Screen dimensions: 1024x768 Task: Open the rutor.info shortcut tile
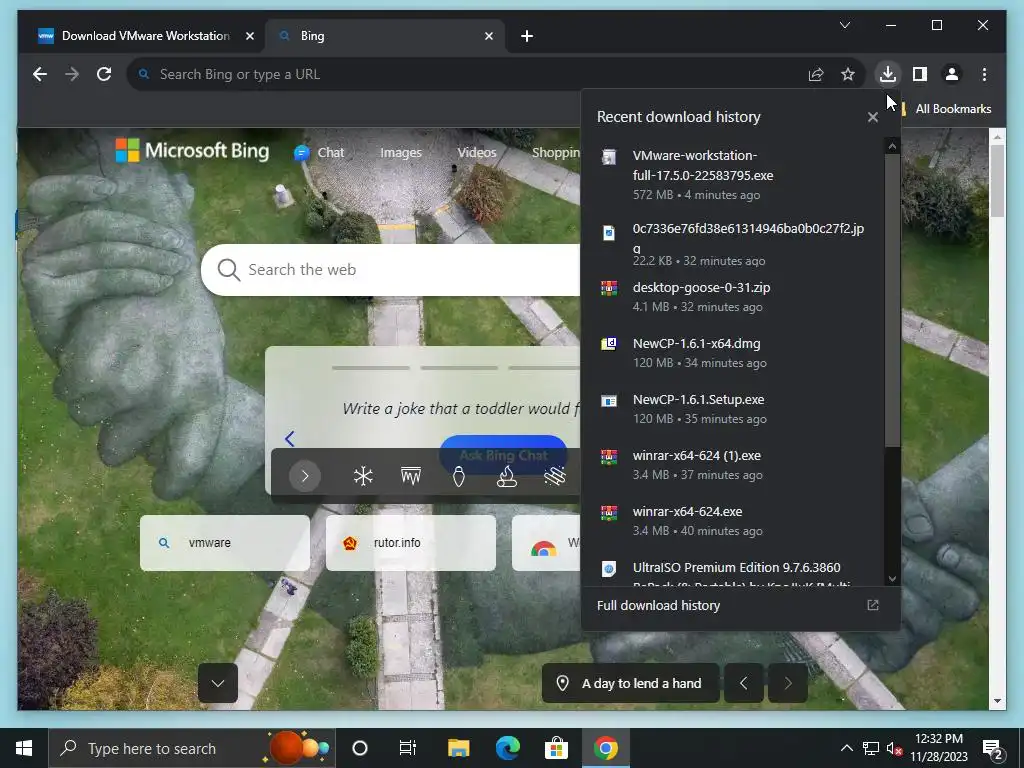tap(411, 543)
